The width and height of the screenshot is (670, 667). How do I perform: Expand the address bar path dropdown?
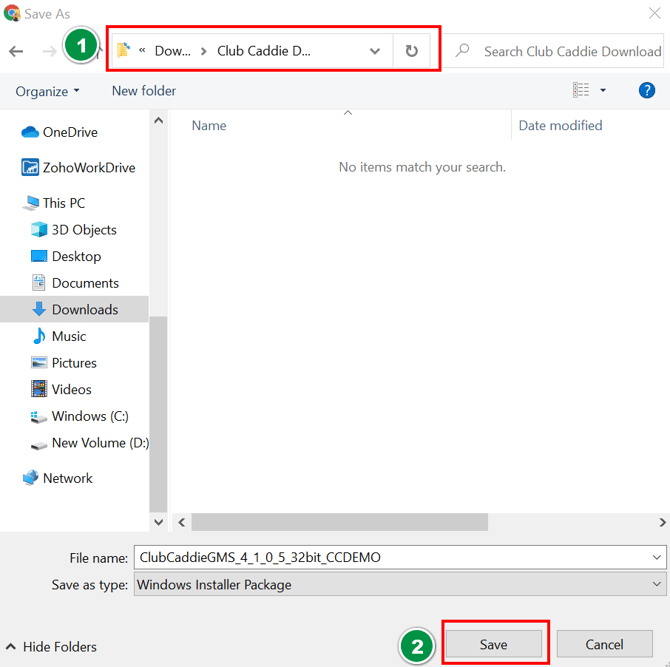(x=375, y=51)
